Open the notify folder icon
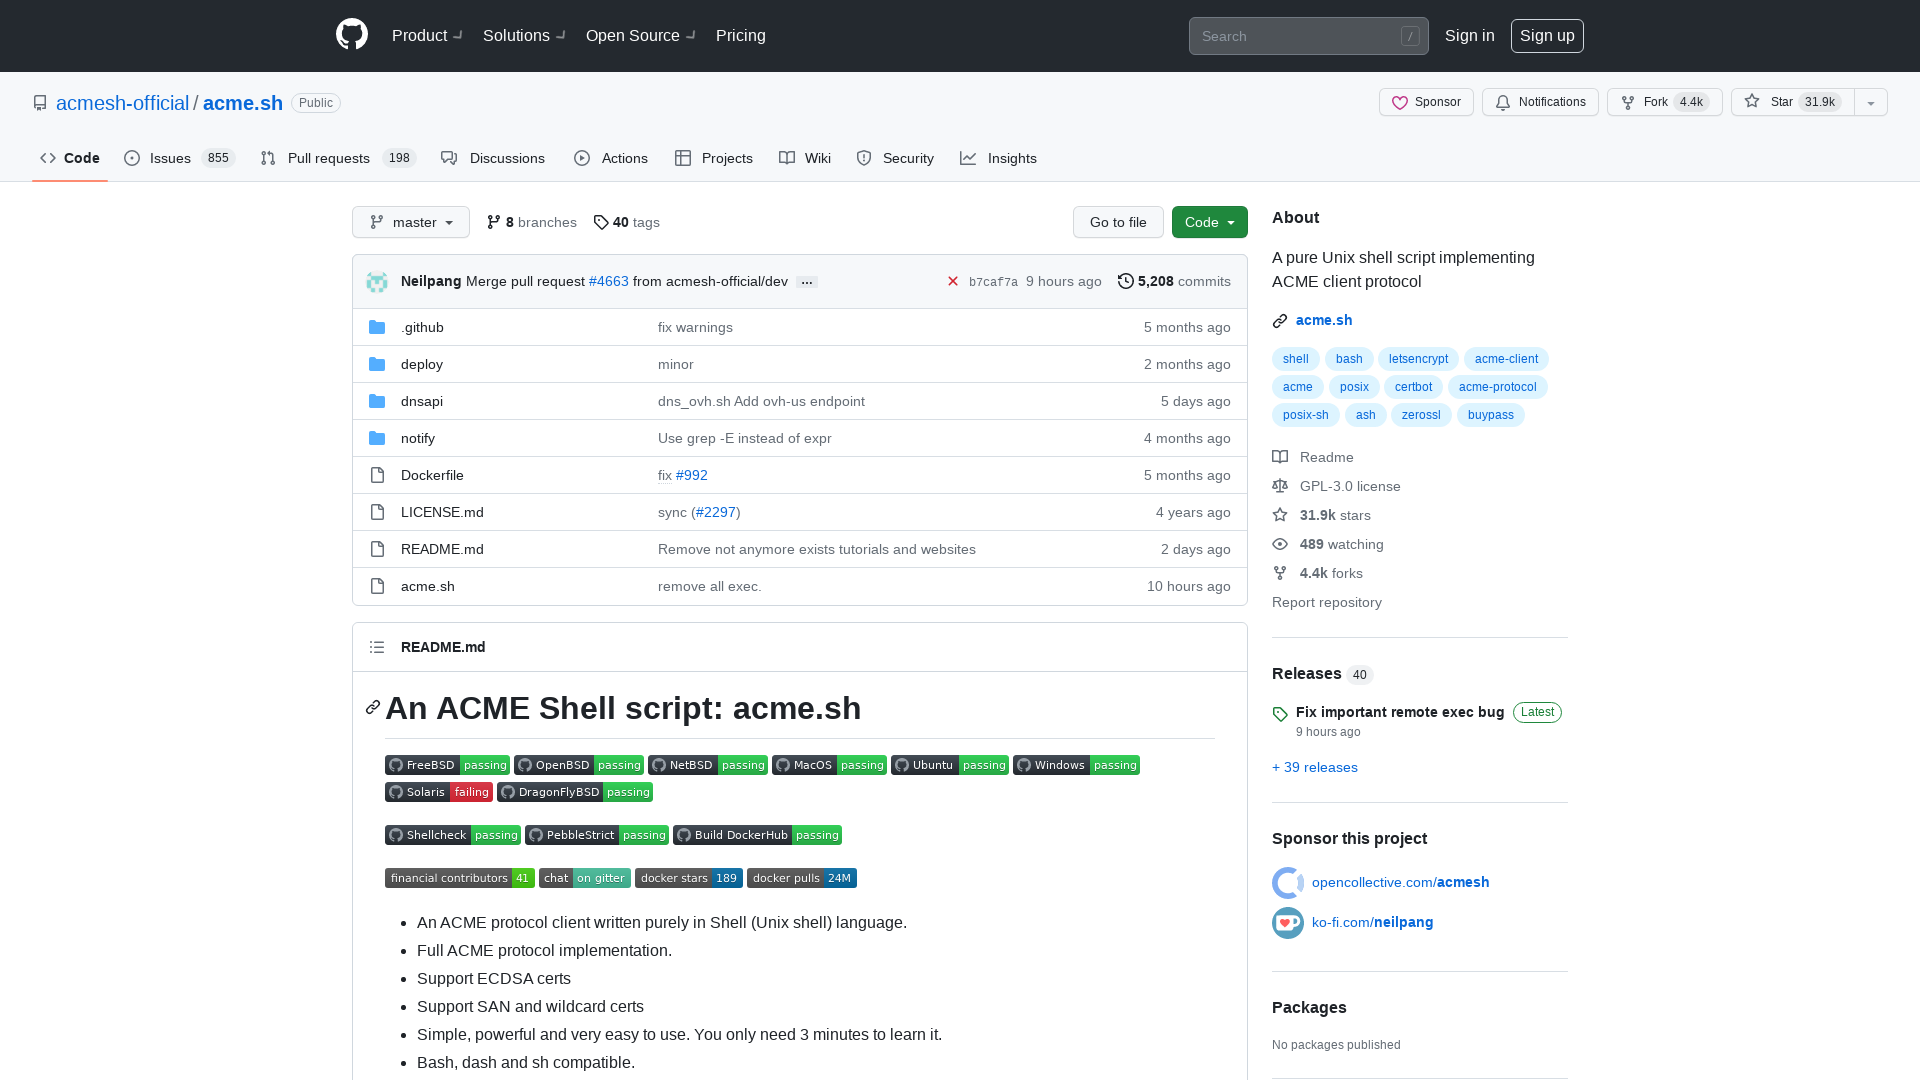 [x=377, y=438]
